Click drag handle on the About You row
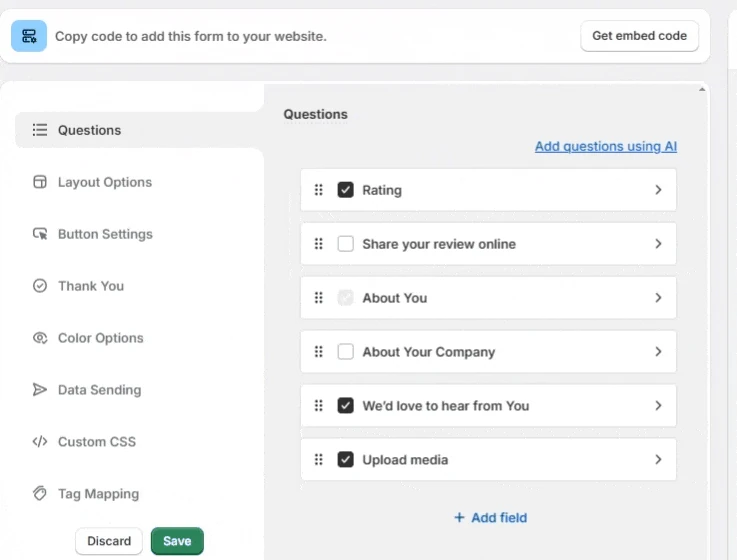Screen dimensions: 737x560 (319, 298)
